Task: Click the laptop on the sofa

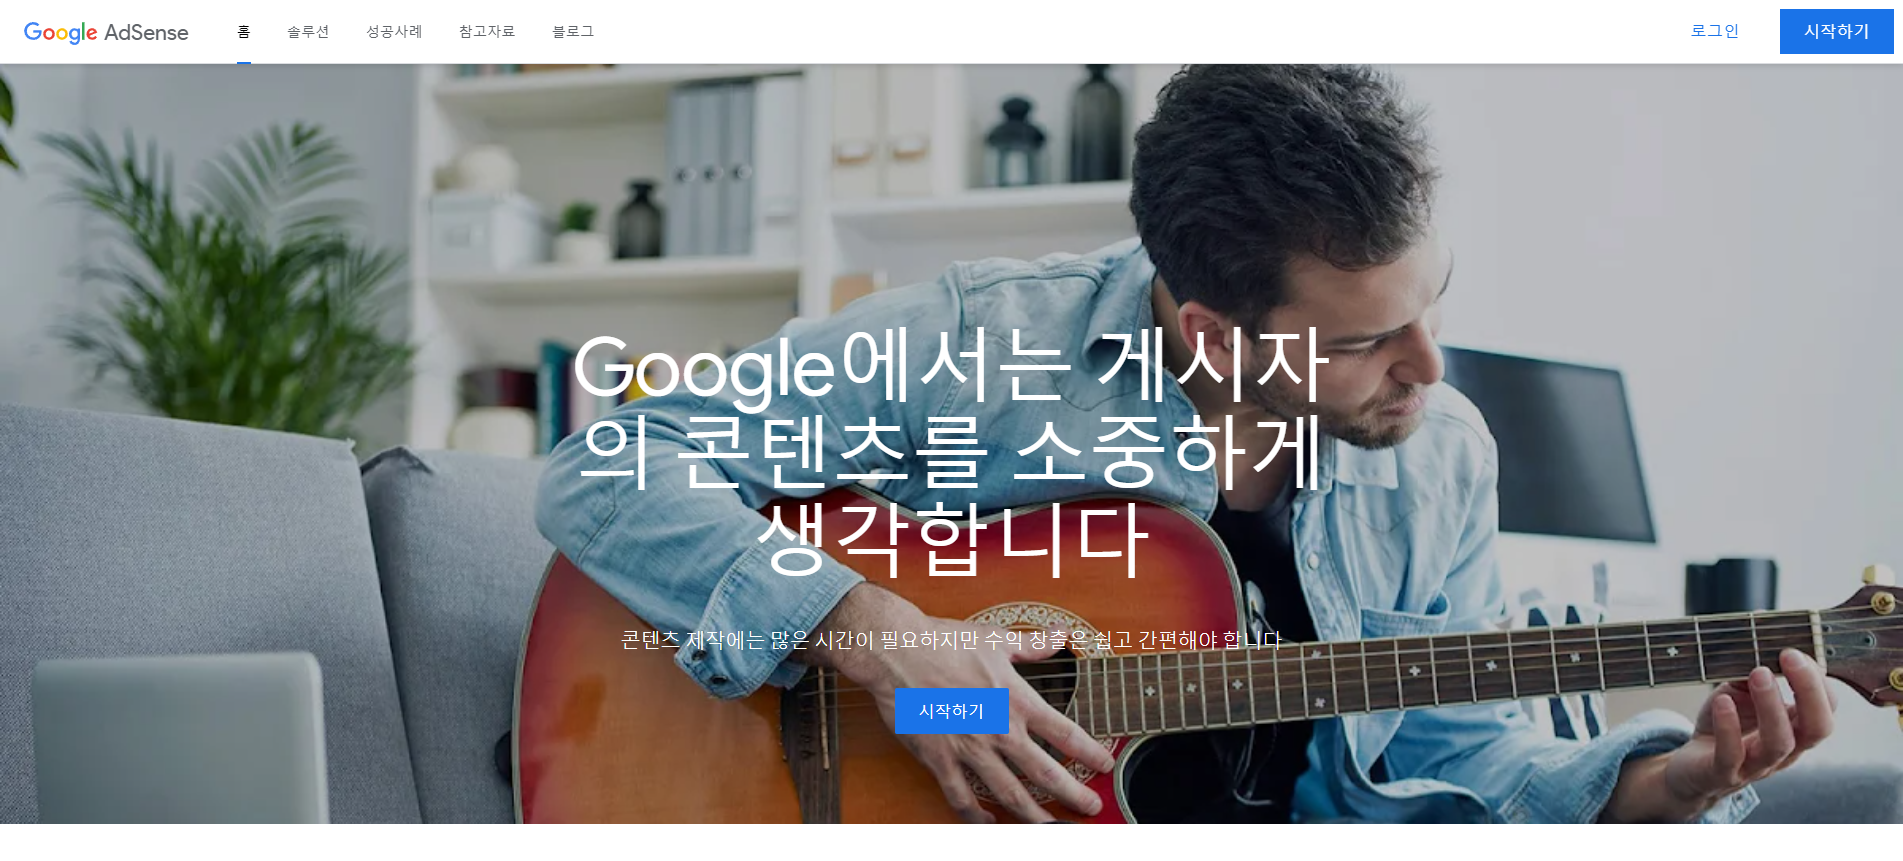Action: coord(180,738)
